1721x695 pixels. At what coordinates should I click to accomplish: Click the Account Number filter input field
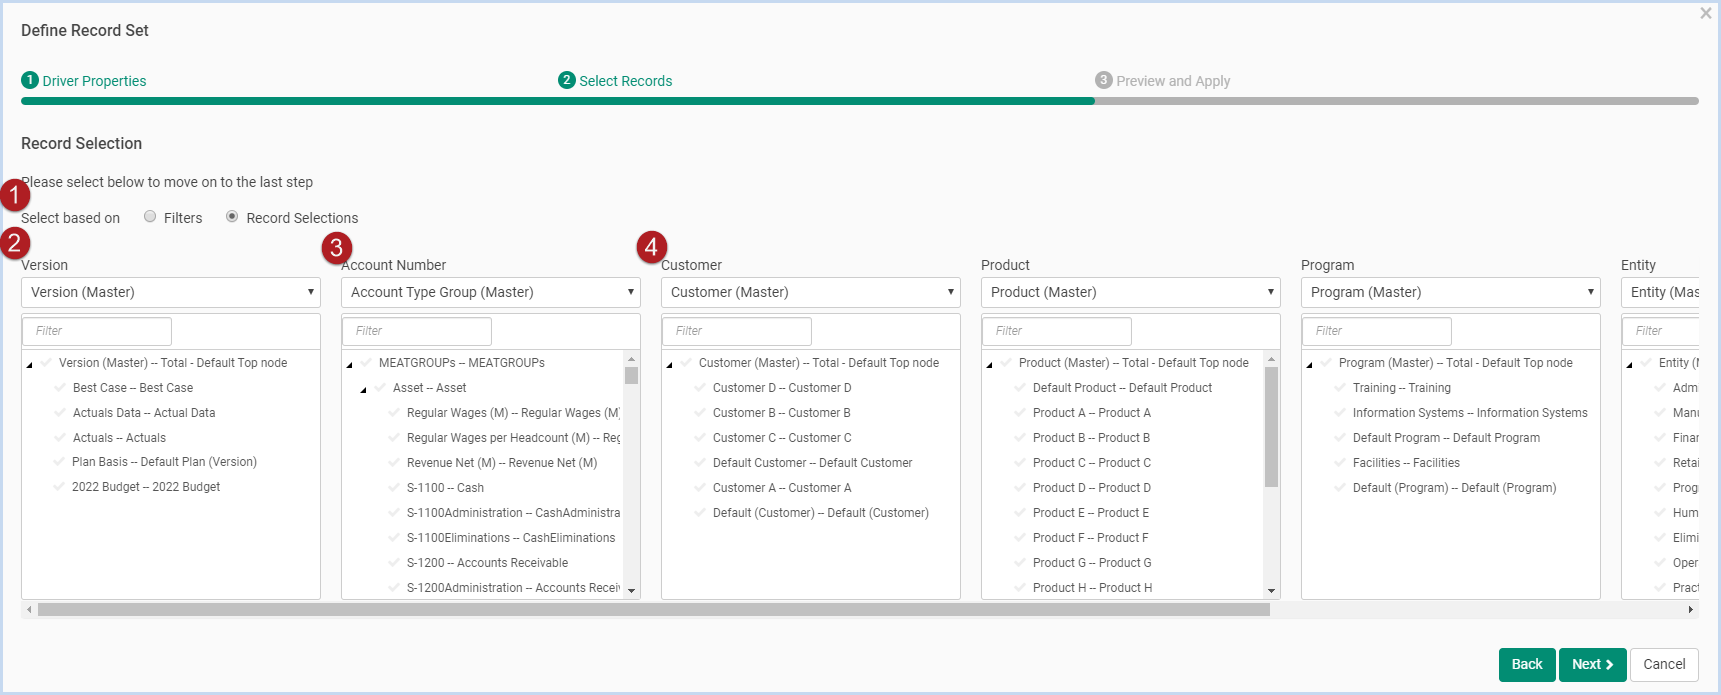(x=419, y=331)
